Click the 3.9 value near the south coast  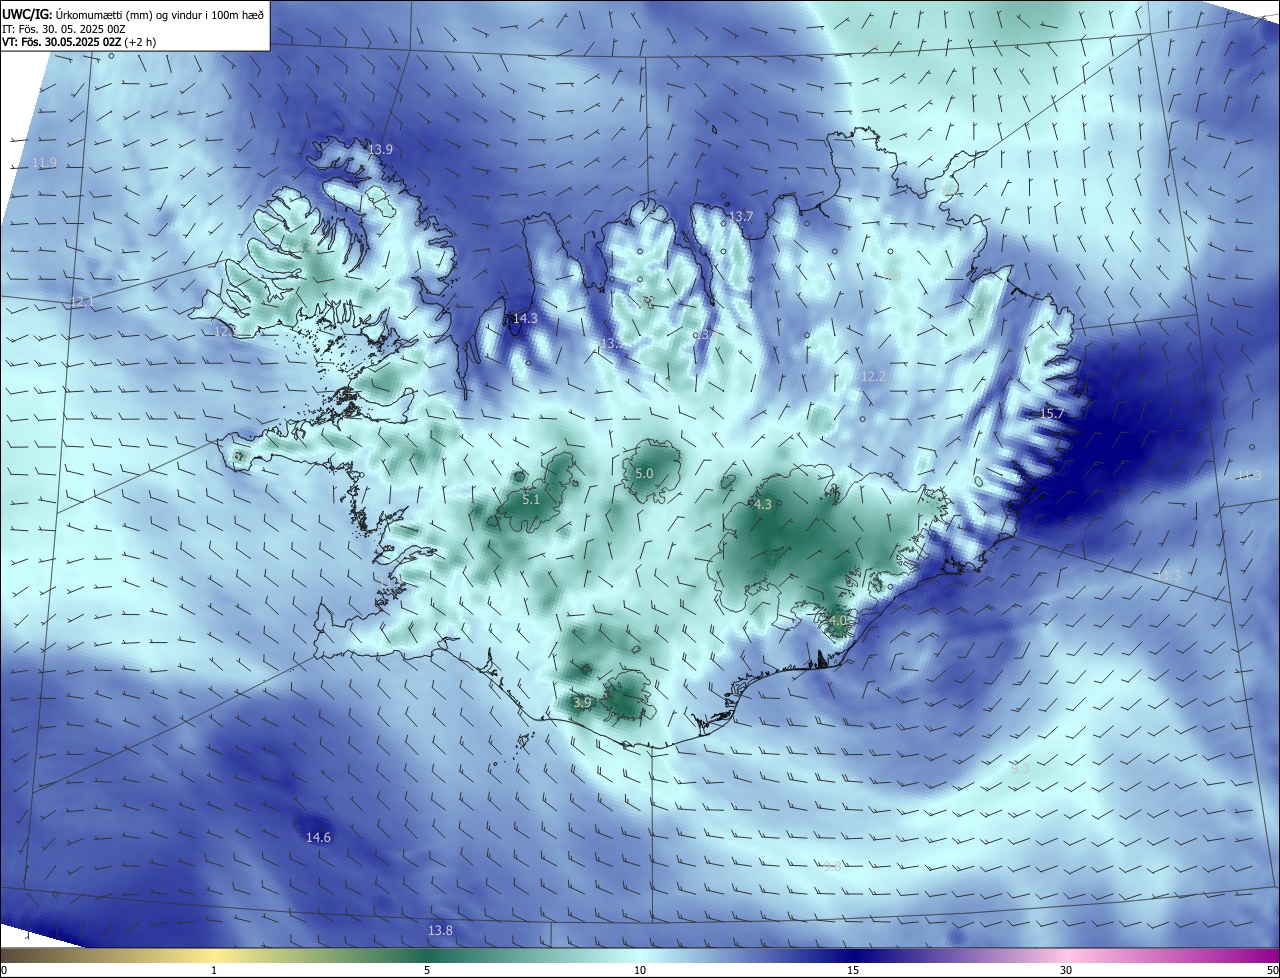coord(582,703)
